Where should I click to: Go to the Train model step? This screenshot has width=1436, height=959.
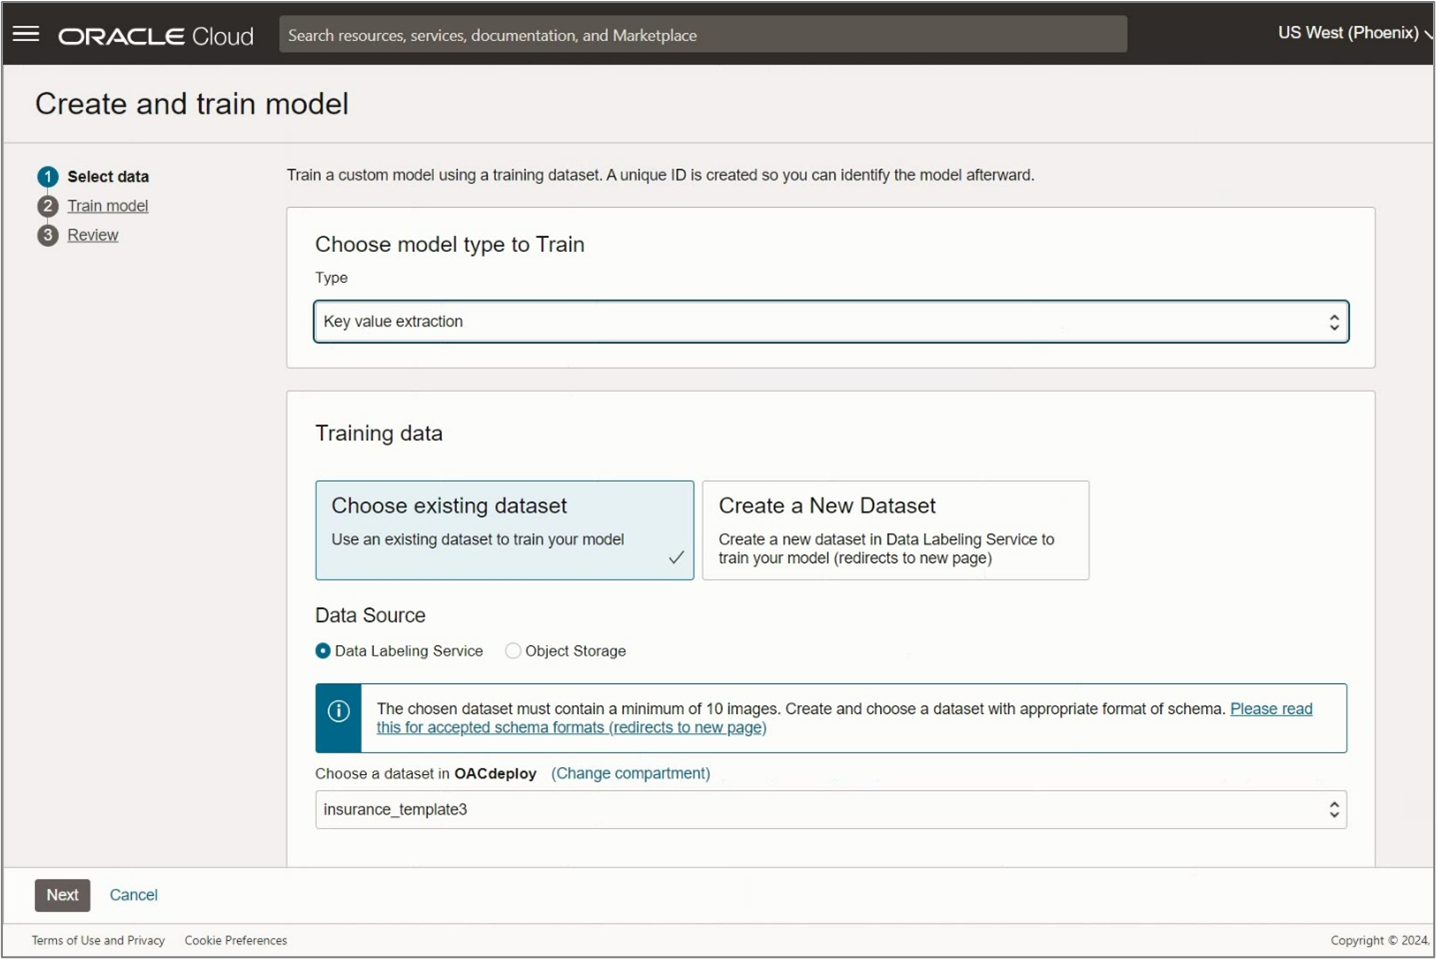[x=107, y=206]
